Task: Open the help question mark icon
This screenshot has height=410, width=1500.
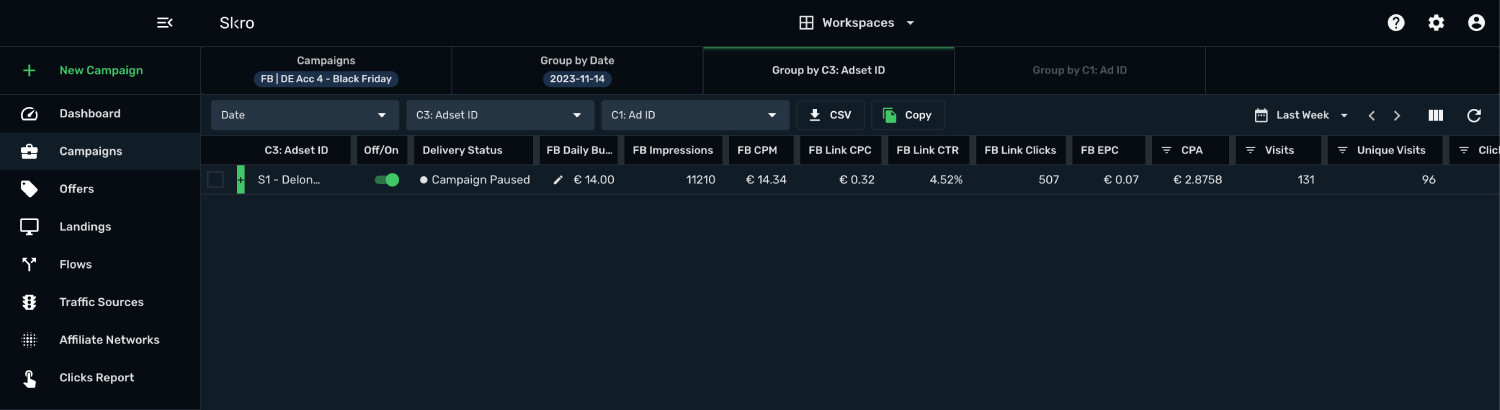Action: click(x=1396, y=22)
